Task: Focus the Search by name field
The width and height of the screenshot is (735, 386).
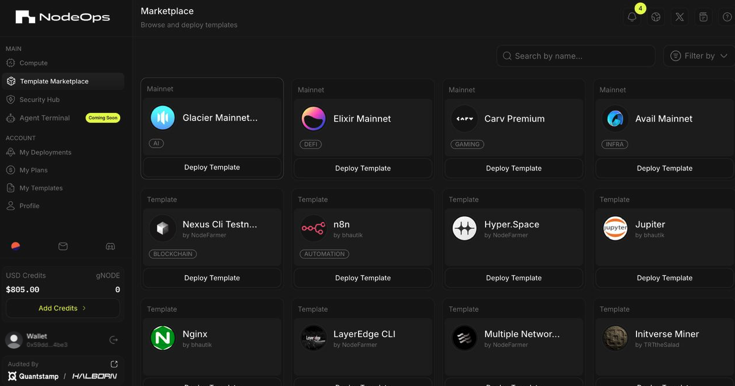Action: [576, 56]
